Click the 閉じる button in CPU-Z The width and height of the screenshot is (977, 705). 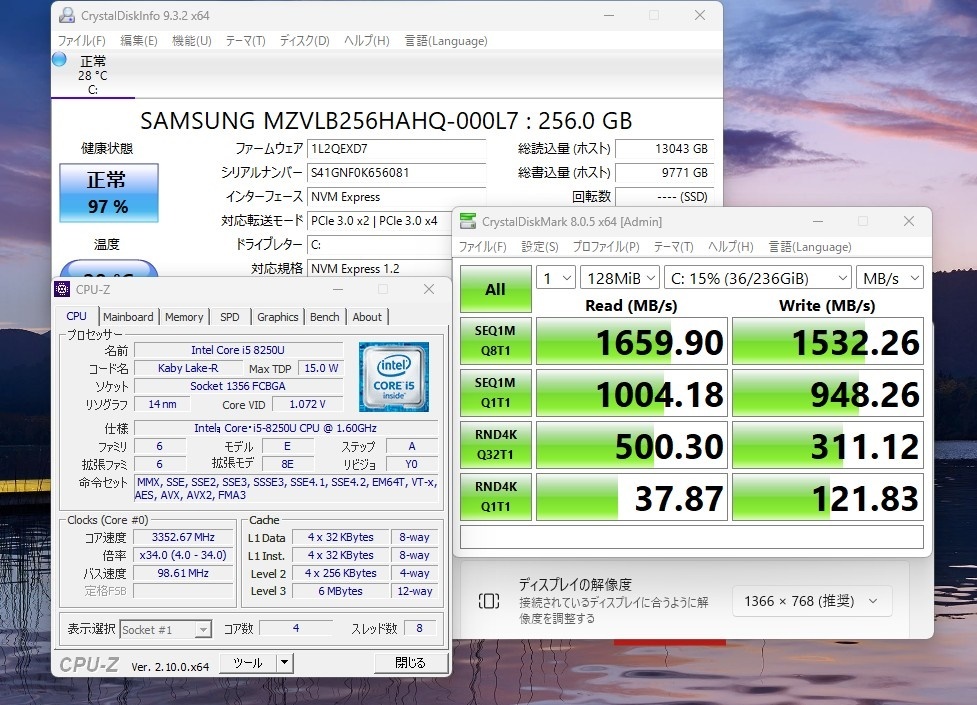coord(410,663)
